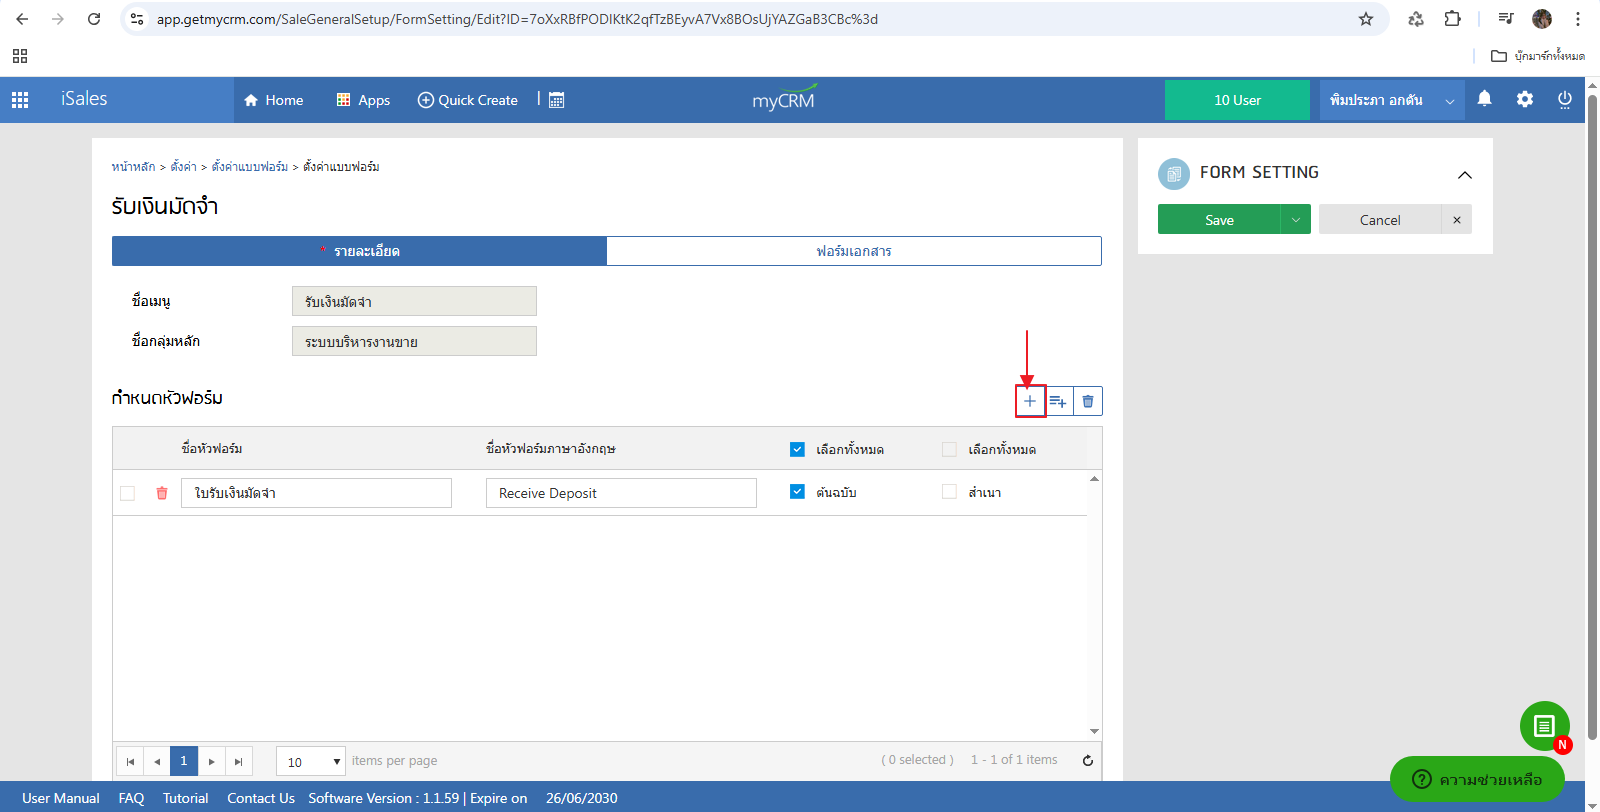Click the add multiple rows icon
Viewport: 1600px width, 812px height.
(1058, 401)
